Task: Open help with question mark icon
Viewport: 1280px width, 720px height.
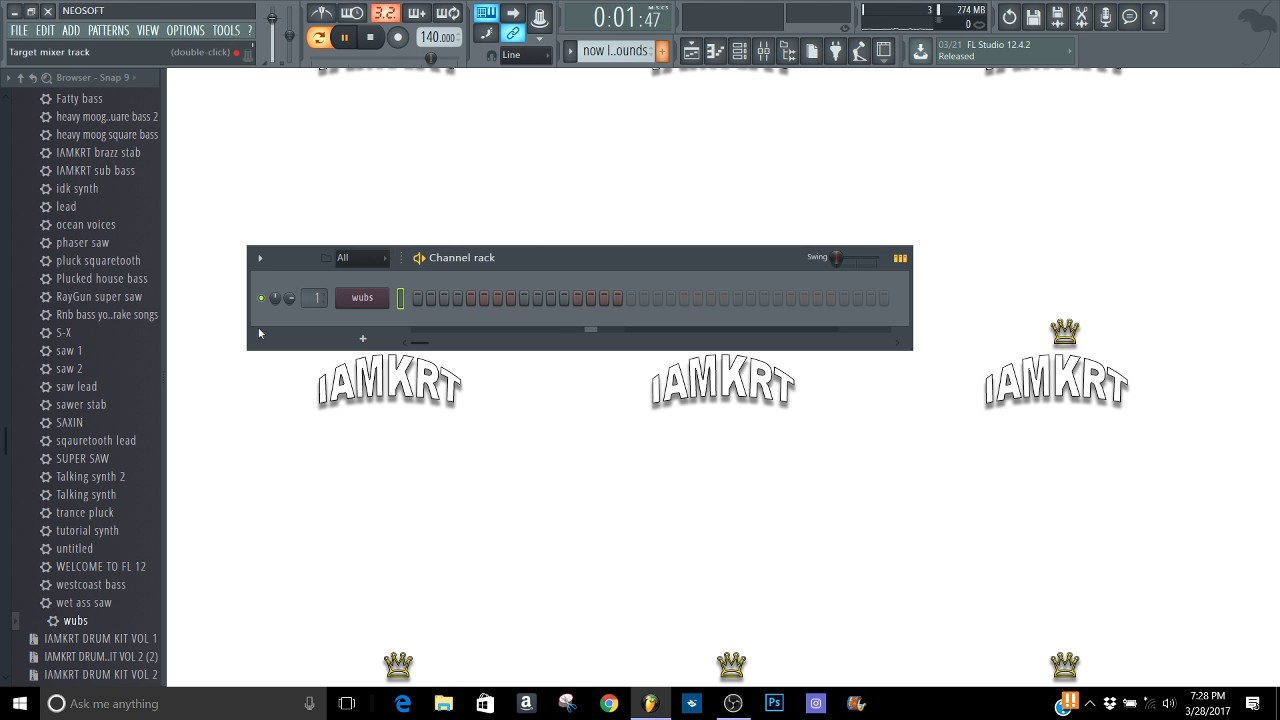Action: [x=1154, y=17]
